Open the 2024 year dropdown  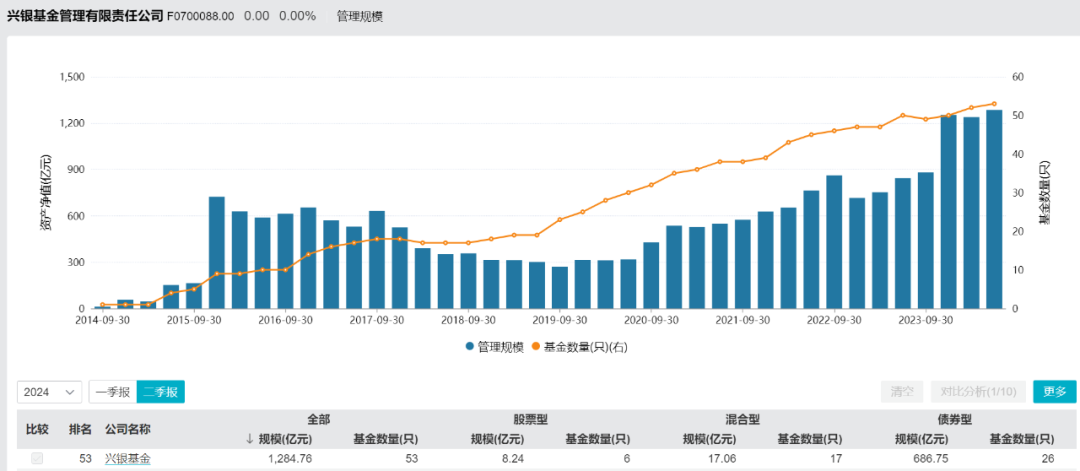[50, 392]
